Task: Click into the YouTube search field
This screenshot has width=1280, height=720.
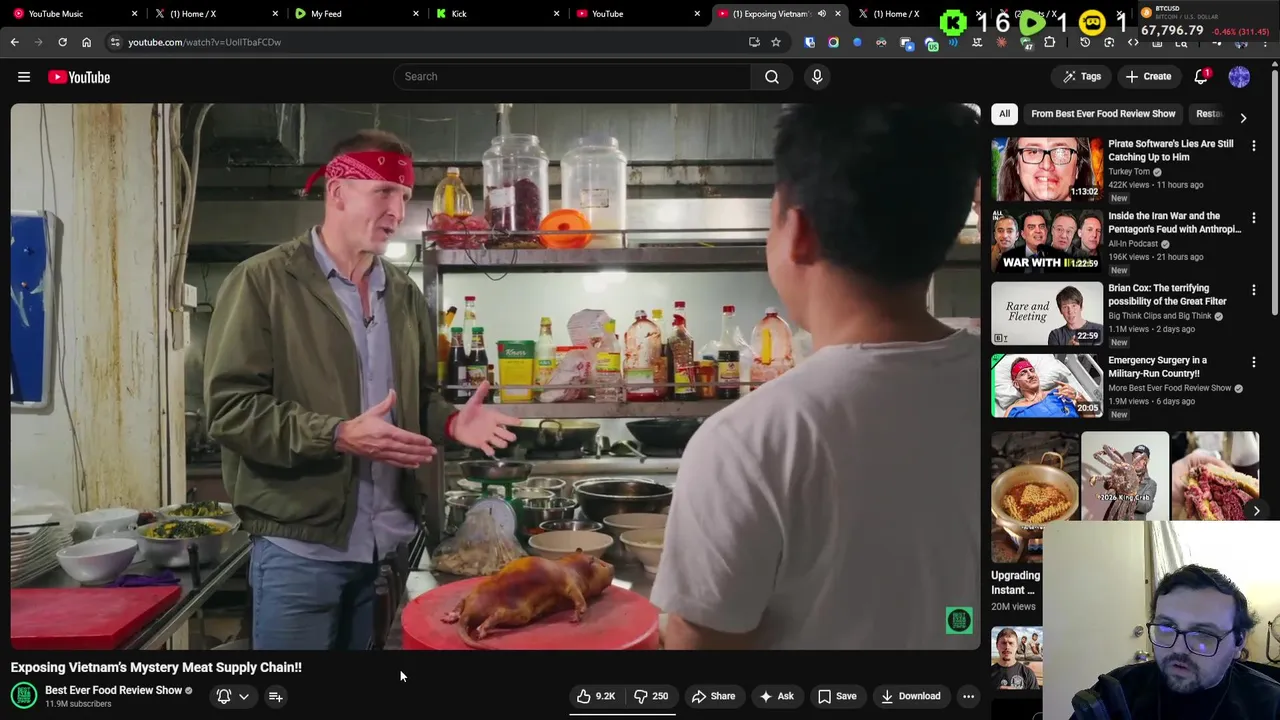Action: point(572,77)
